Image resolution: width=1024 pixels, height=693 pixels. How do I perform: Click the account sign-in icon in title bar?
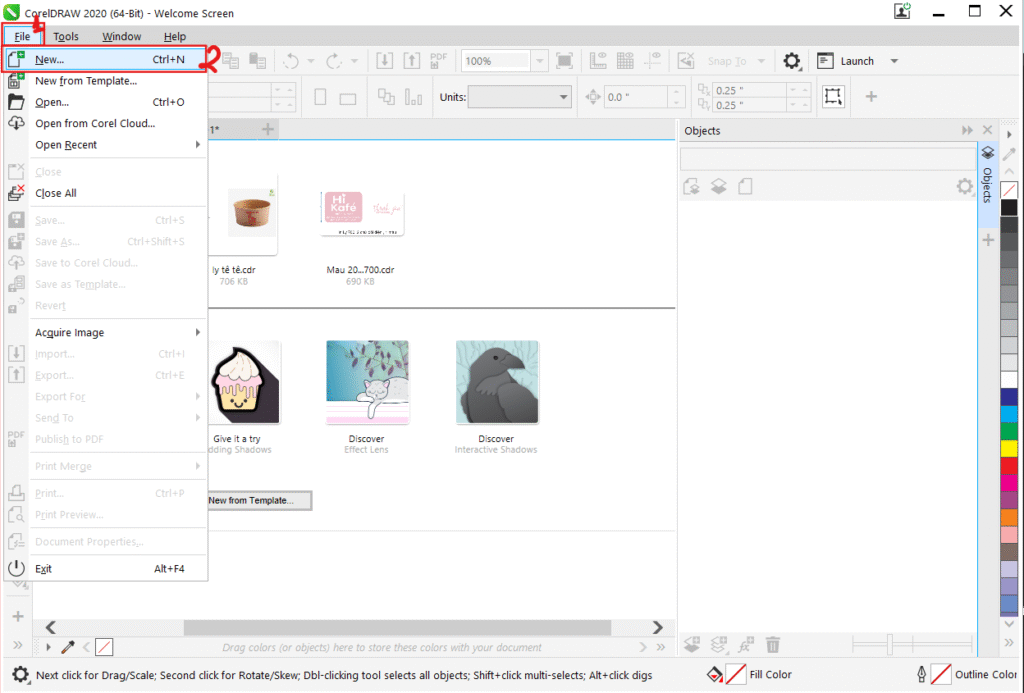(903, 11)
